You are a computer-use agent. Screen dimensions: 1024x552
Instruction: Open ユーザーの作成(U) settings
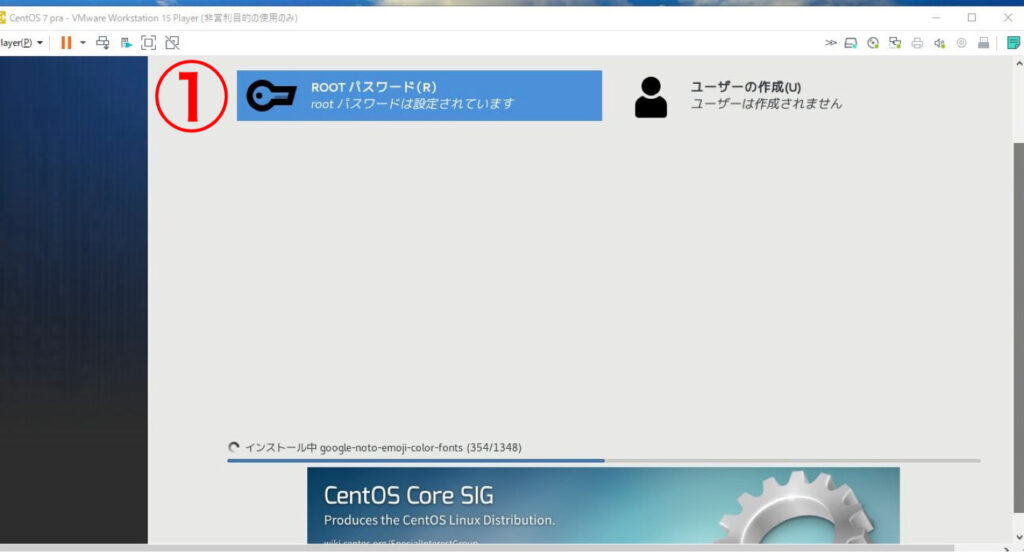pos(738,95)
